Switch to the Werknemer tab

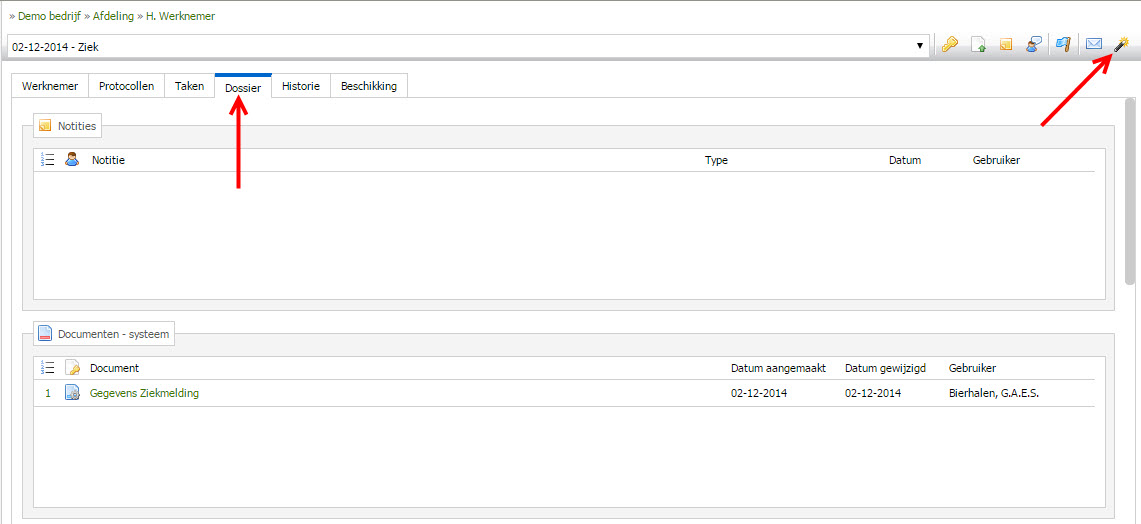(50, 86)
